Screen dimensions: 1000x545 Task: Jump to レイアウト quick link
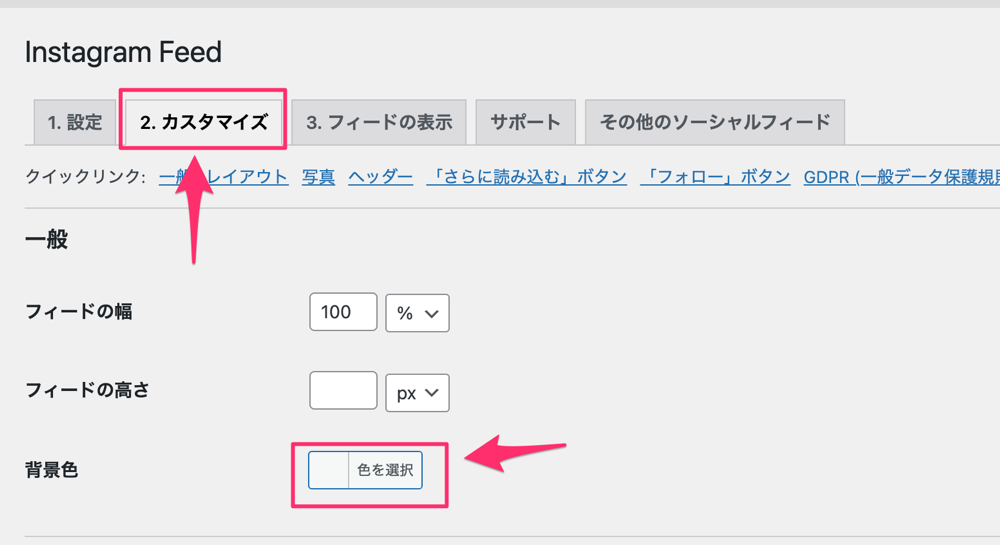point(247,177)
